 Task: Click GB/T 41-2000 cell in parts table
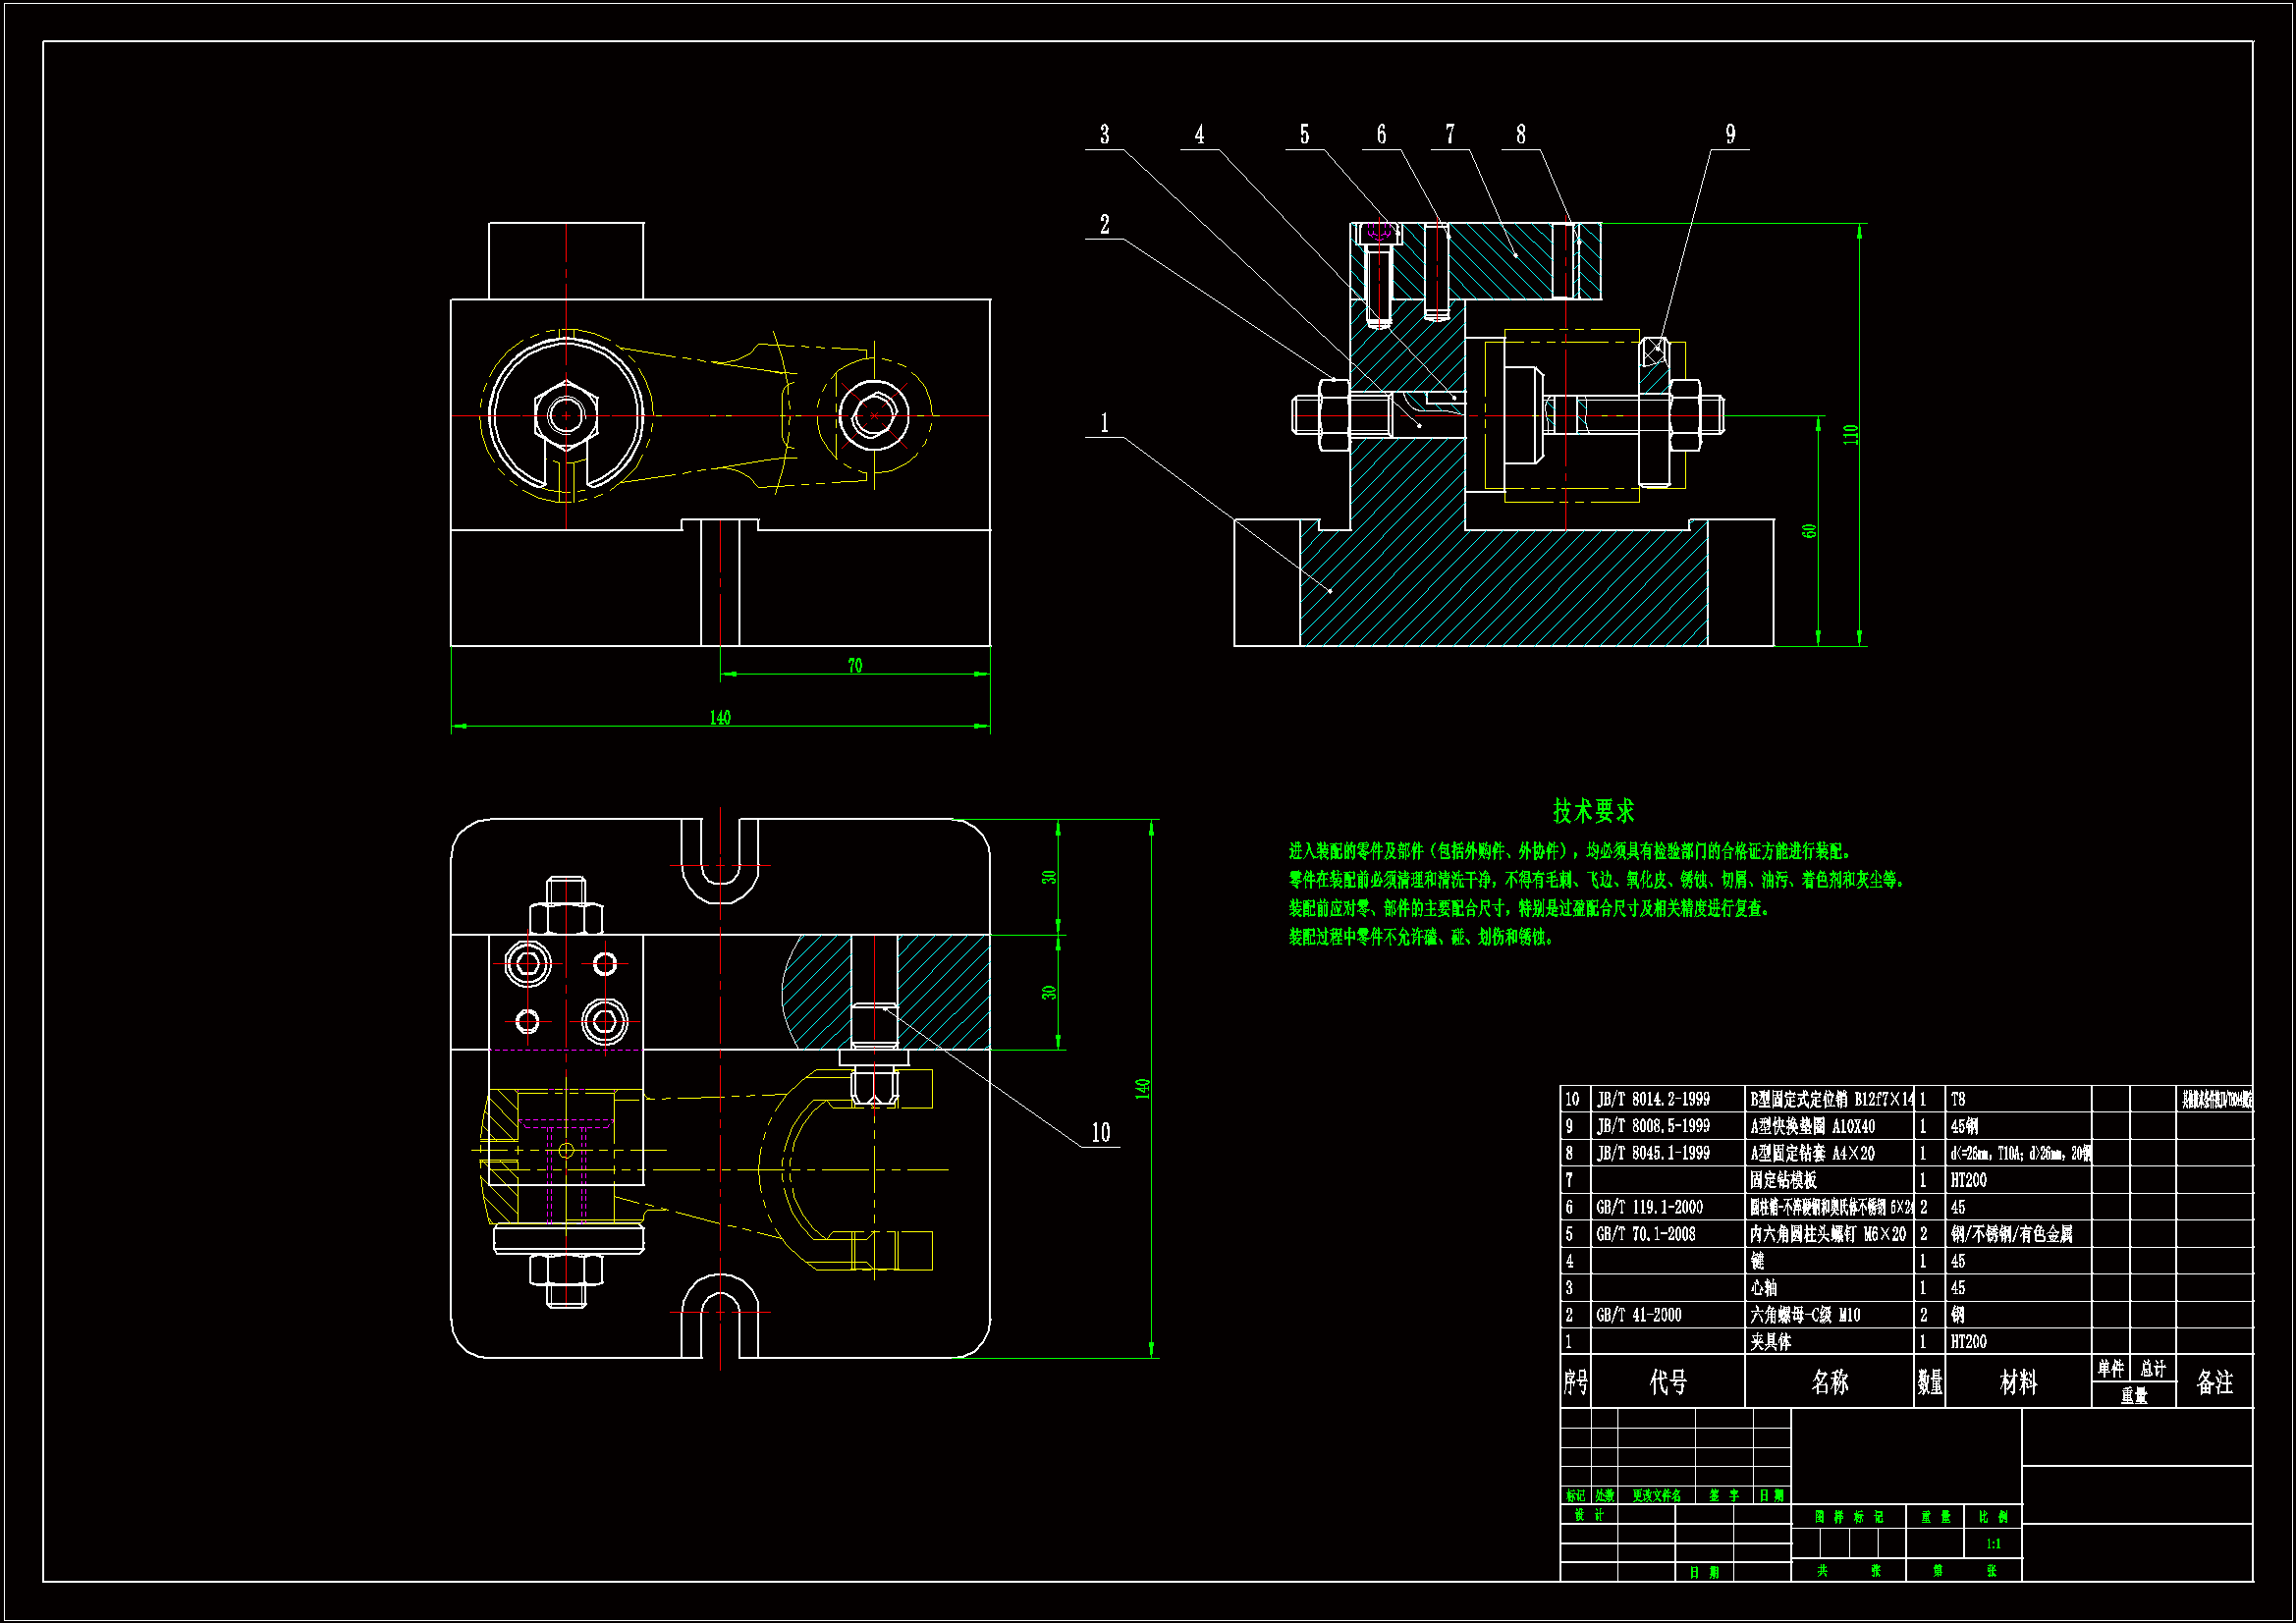pyautogui.click(x=1638, y=1315)
